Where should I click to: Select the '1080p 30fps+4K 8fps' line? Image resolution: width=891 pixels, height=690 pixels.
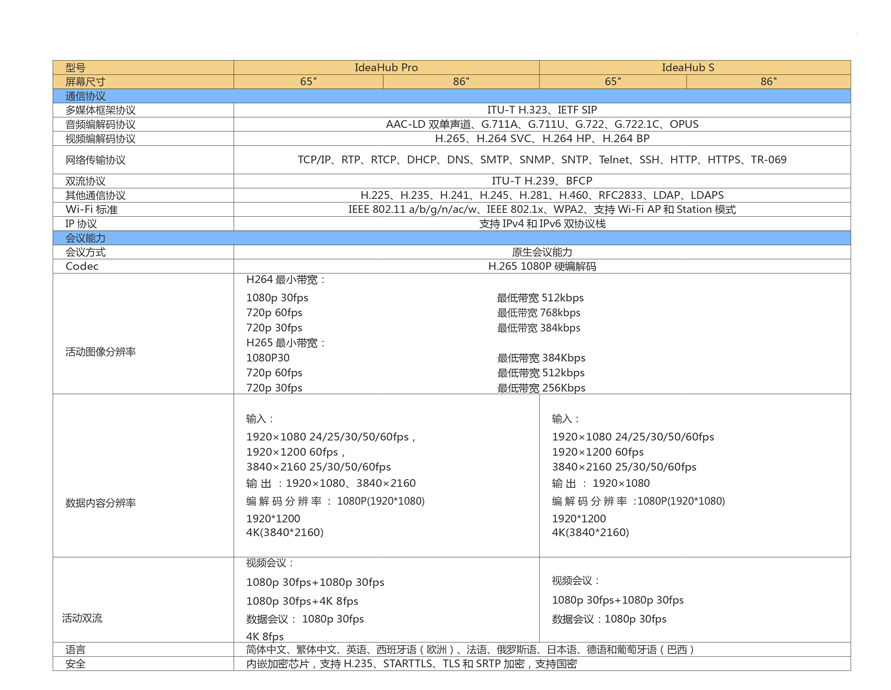(302, 601)
